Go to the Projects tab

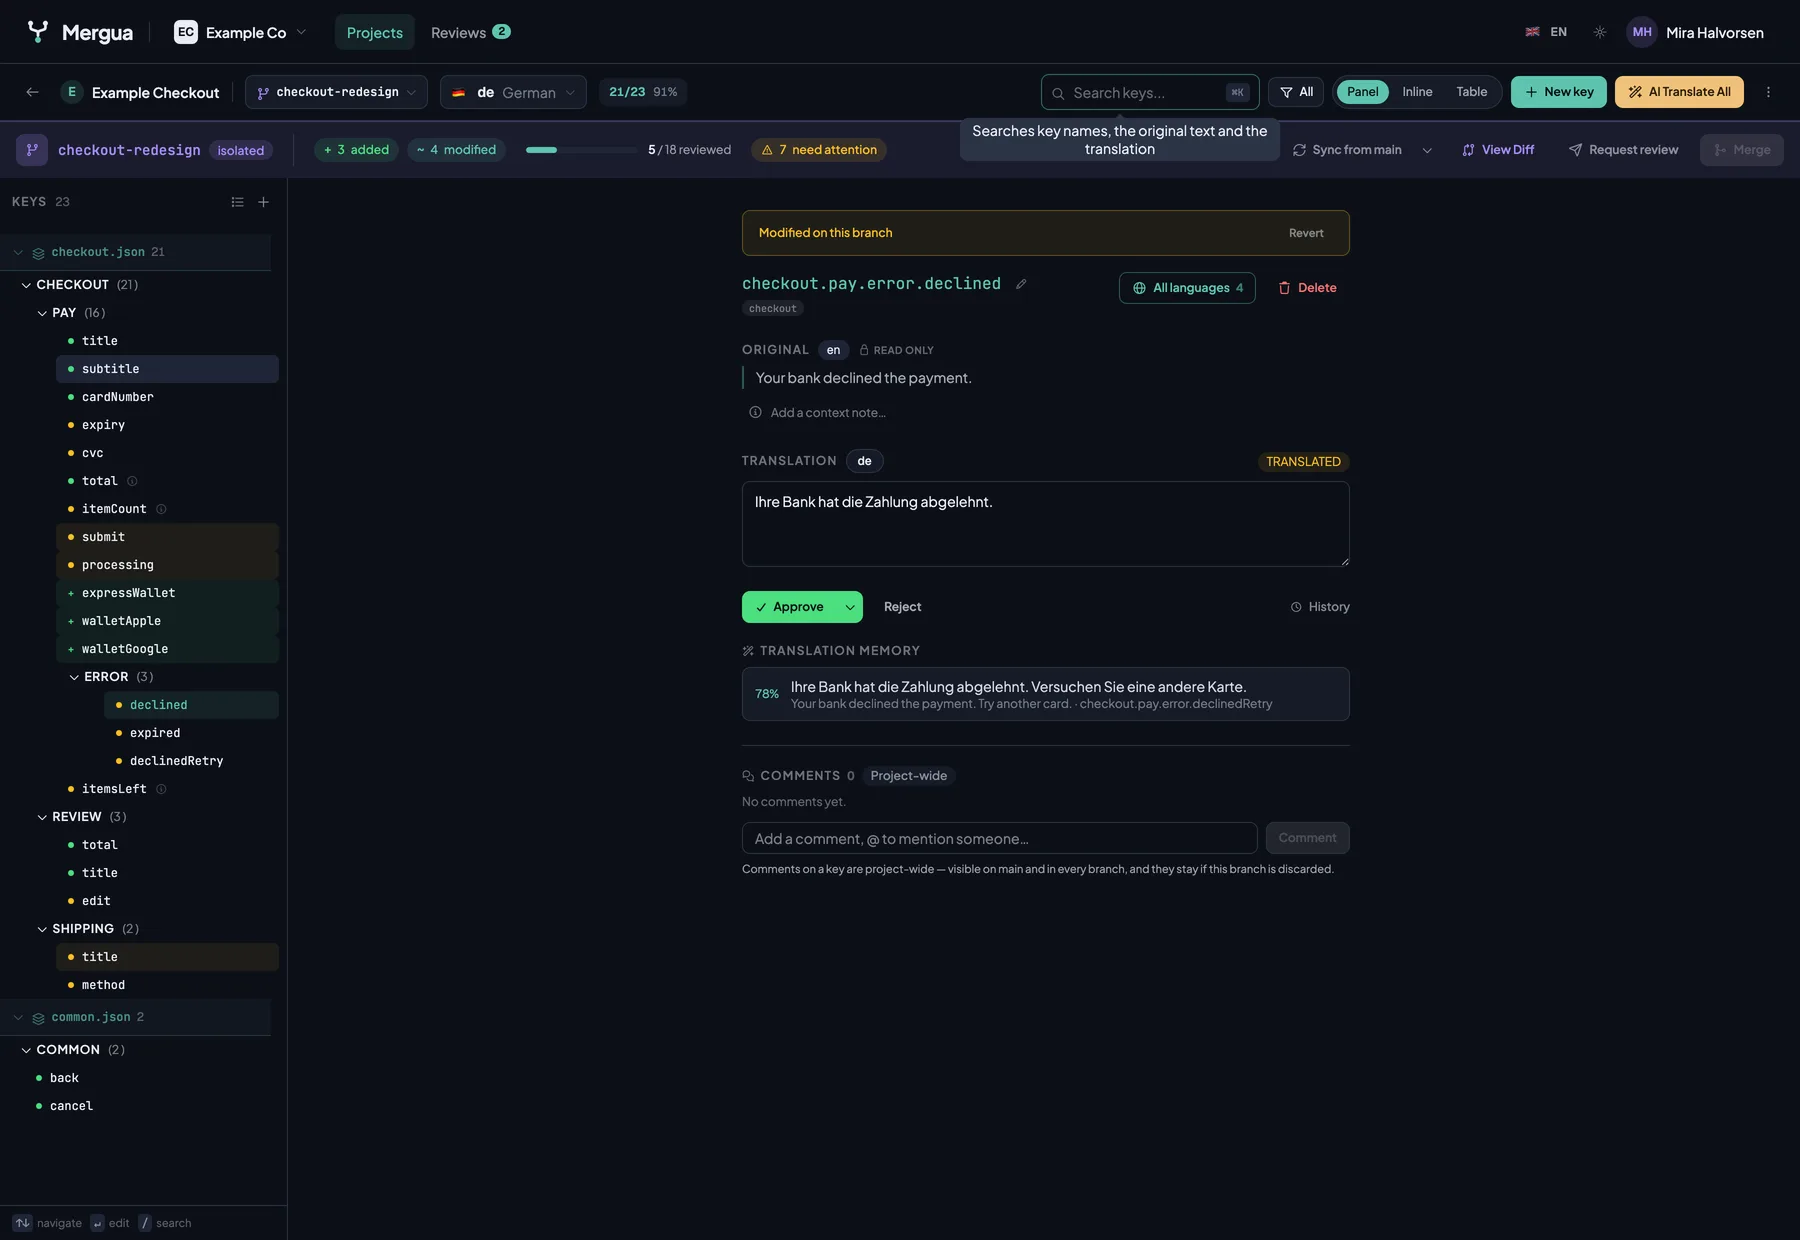[x=375, y=32]
